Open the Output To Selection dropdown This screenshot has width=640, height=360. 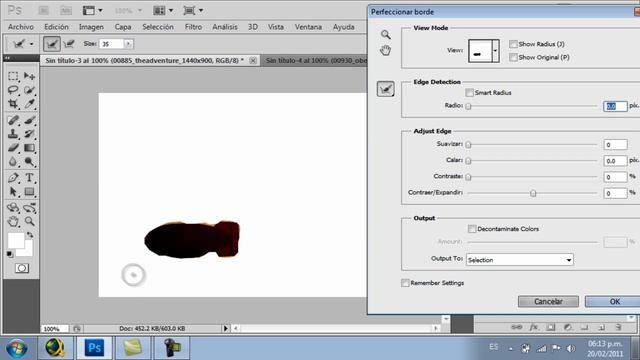[520, 260]
